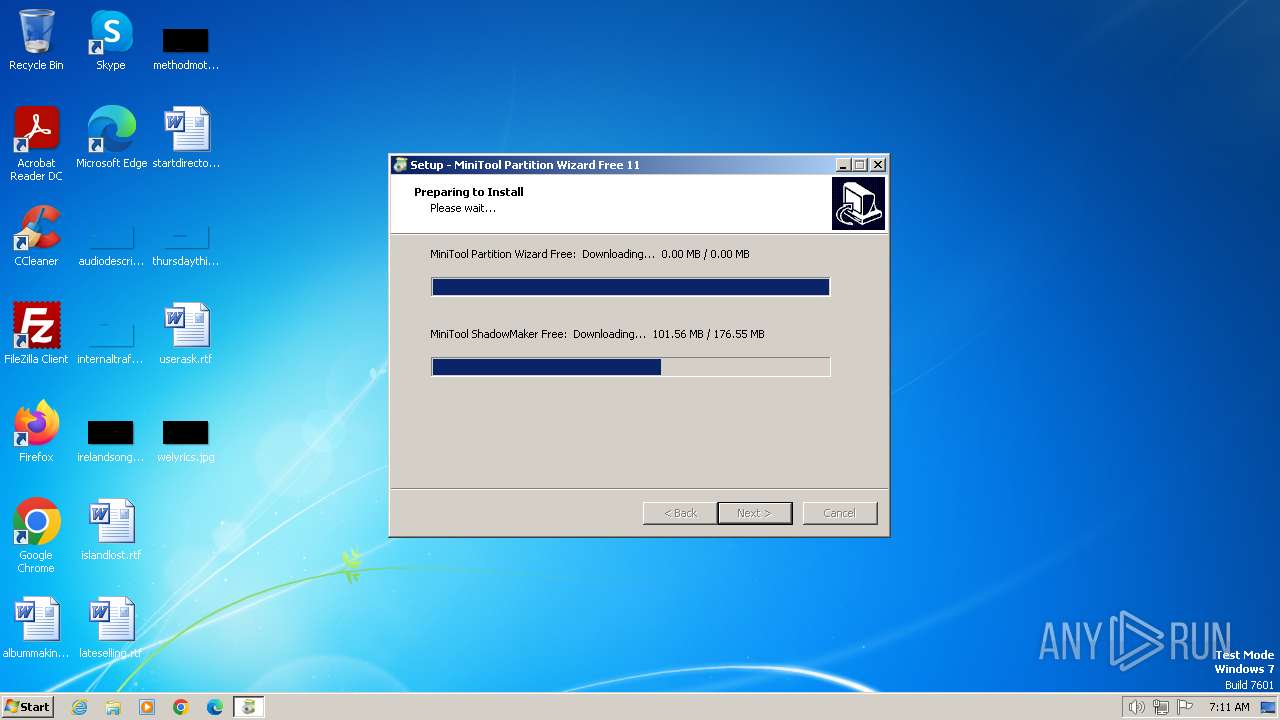Open Windows Explorer folder in taskbar
Image resolution: width=1280 pixels, height=720 pixels.
[x=113, y=707]
